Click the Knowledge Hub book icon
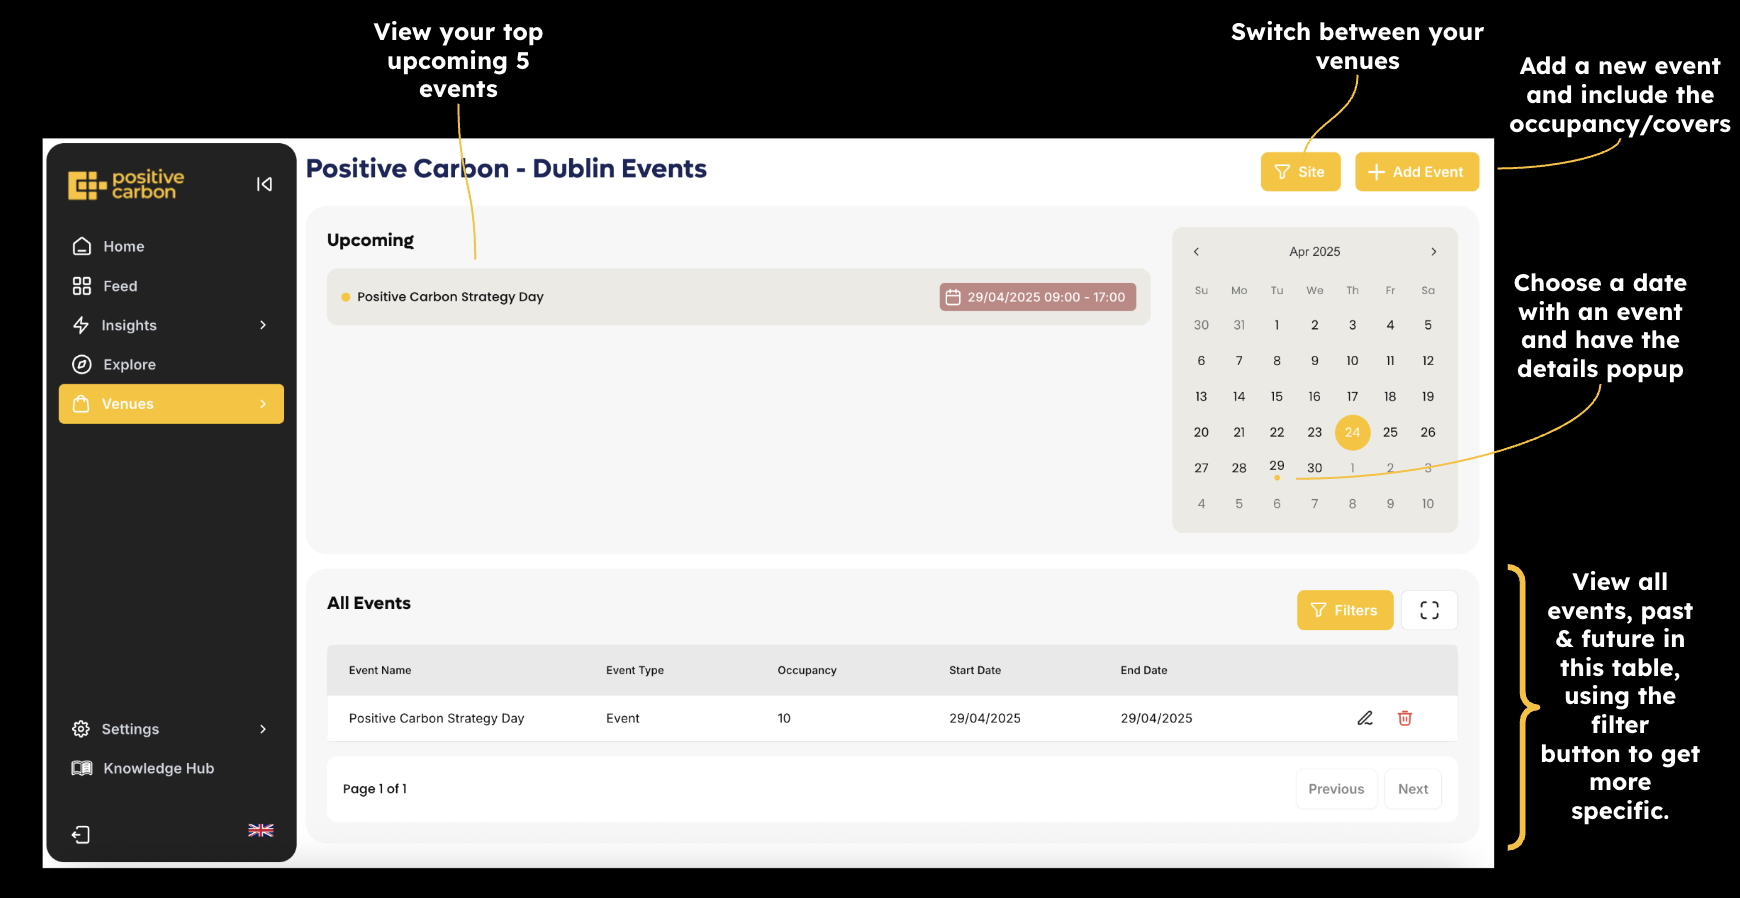1740x898 pixels. pos(82,768)
